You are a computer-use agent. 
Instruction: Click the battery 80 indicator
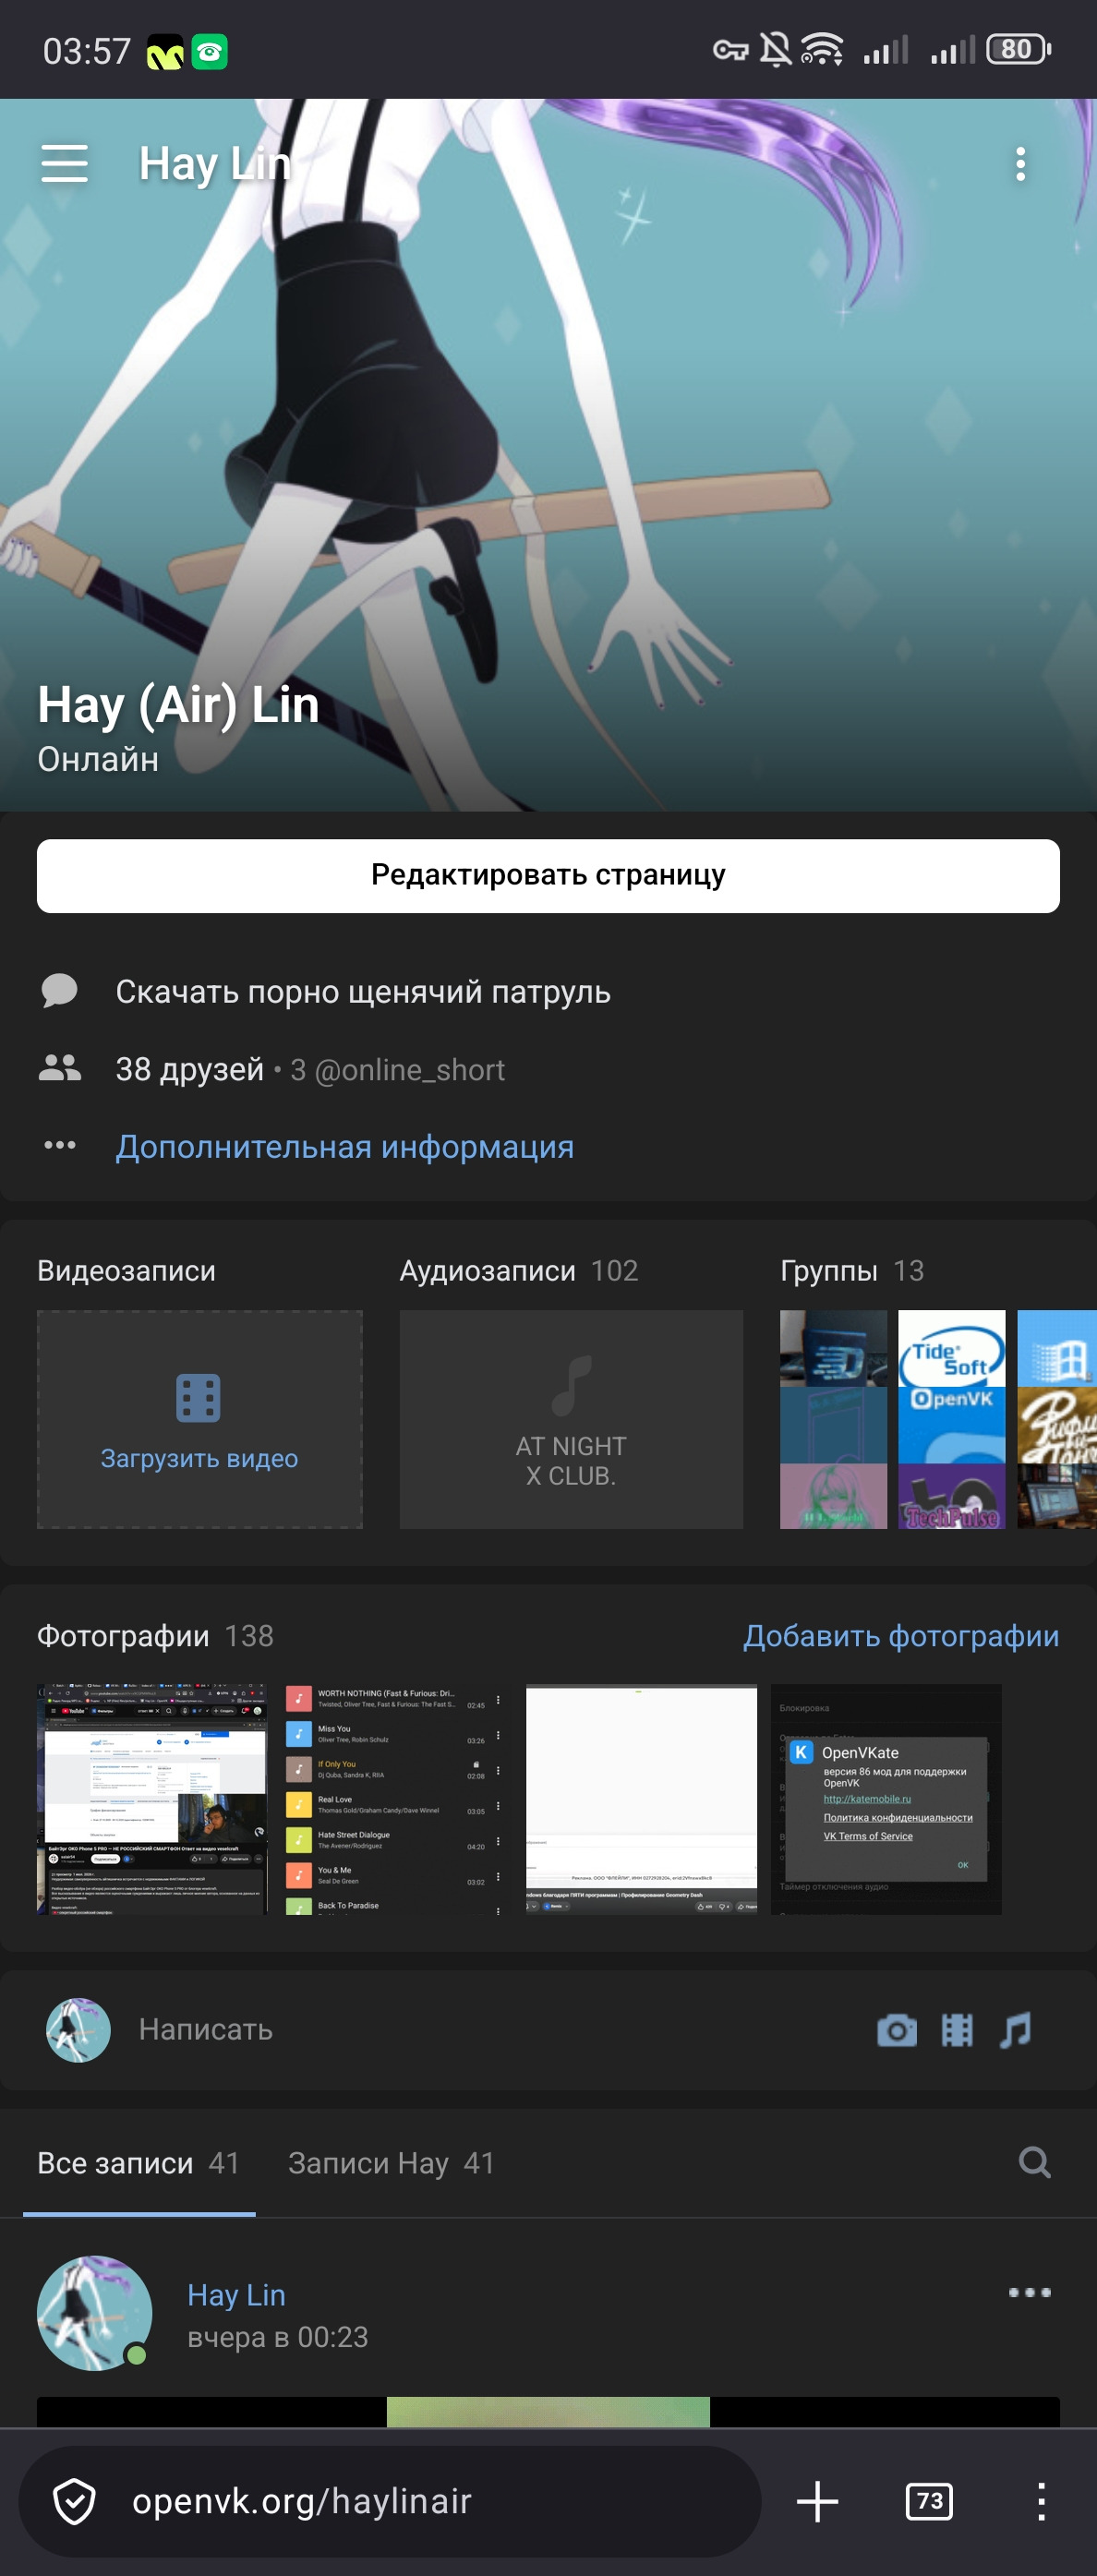pyautogui.click(x=1018, y=49)
